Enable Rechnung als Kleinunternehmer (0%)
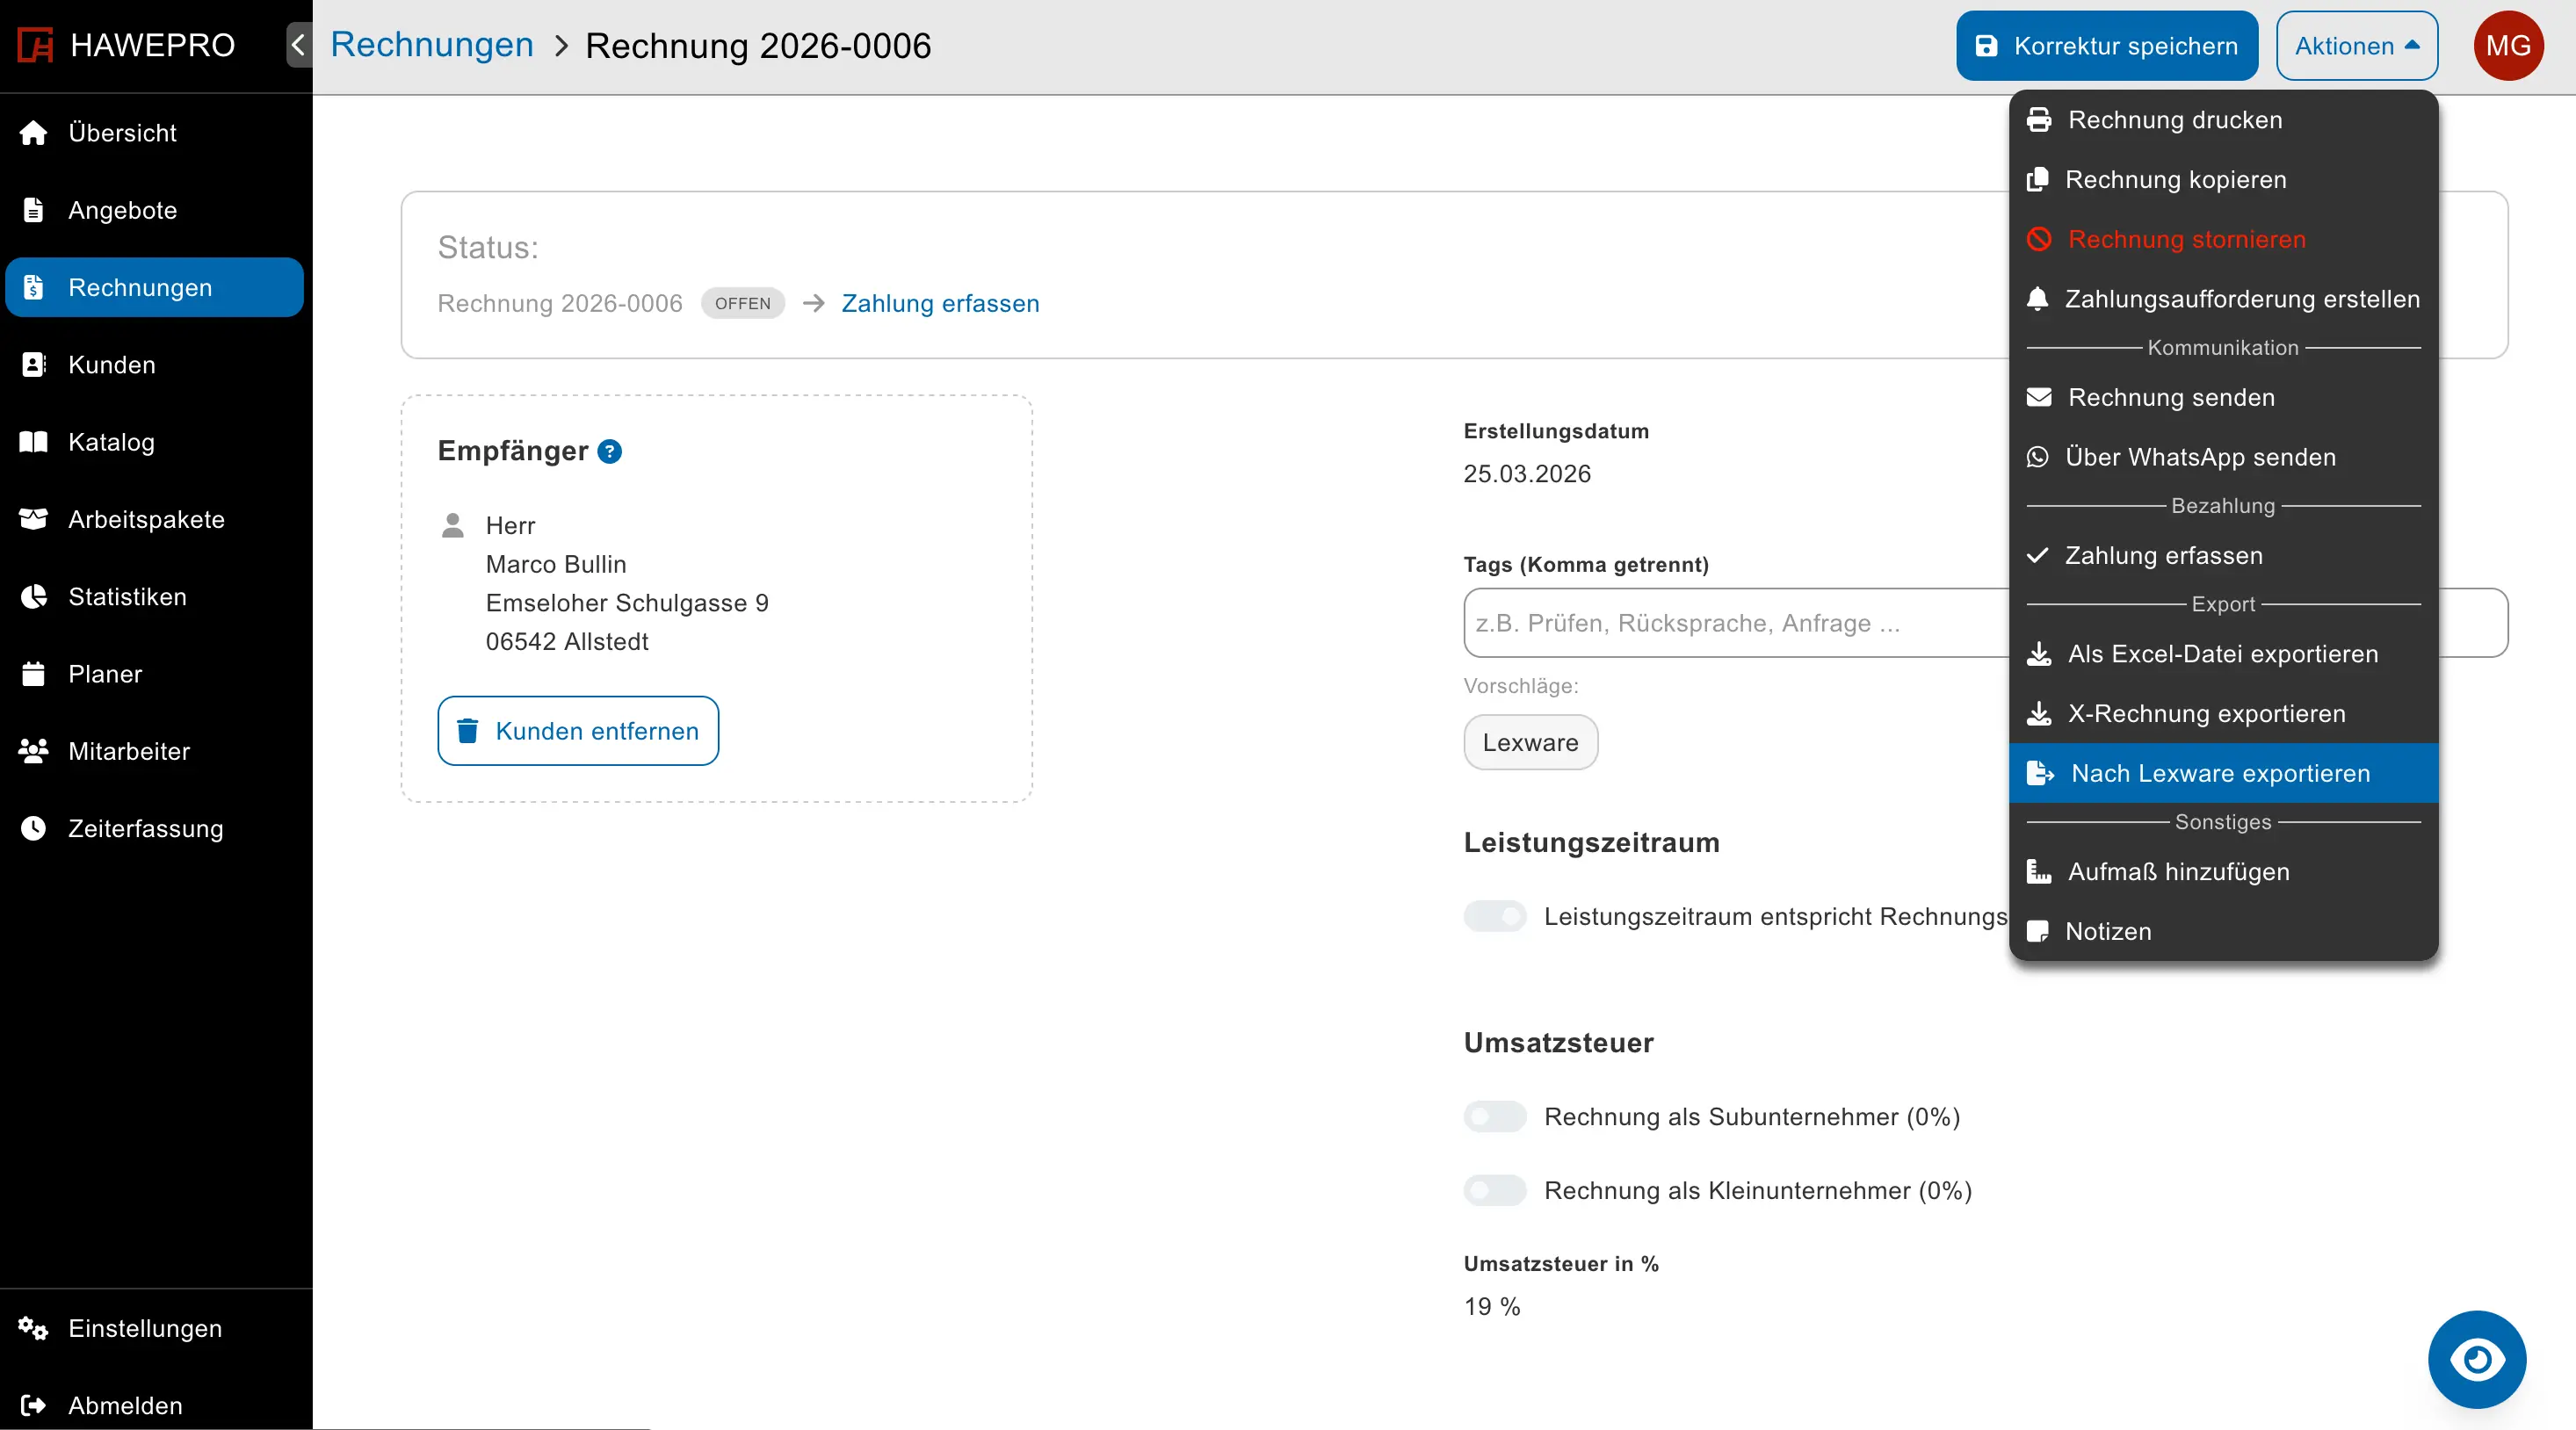Image resolution: width=2576 pixels, height=1430 pixels. click(x=1494, y=1190)
